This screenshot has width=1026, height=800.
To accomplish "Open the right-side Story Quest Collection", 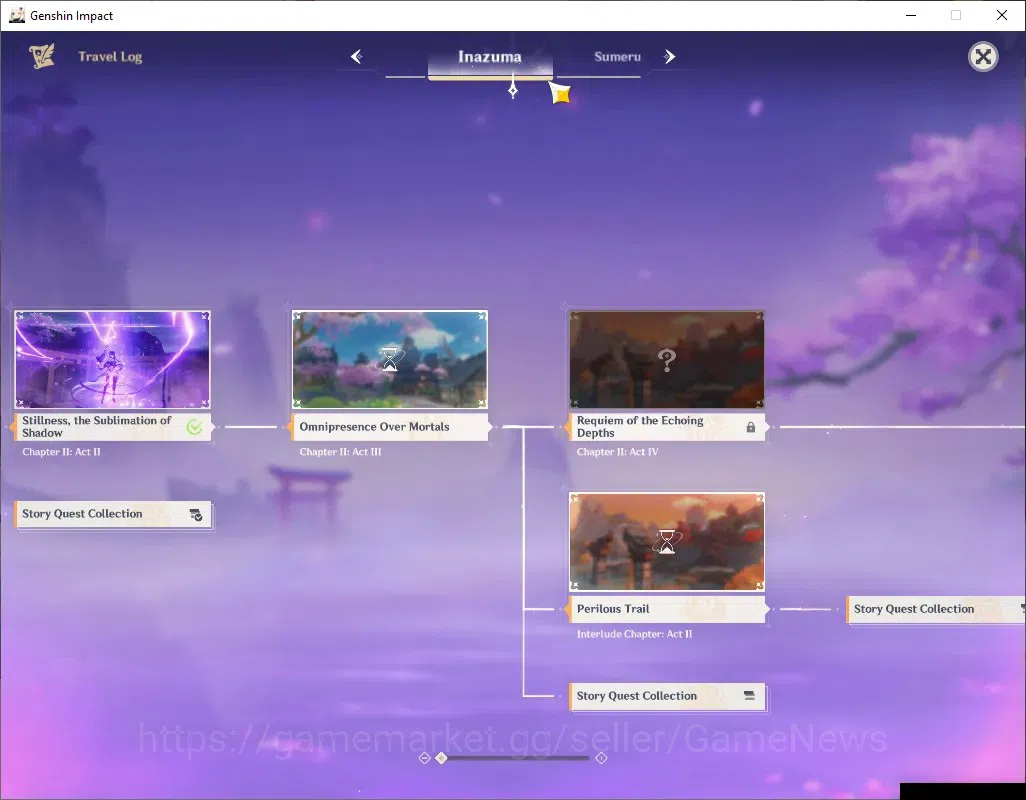I will (936, 609).
